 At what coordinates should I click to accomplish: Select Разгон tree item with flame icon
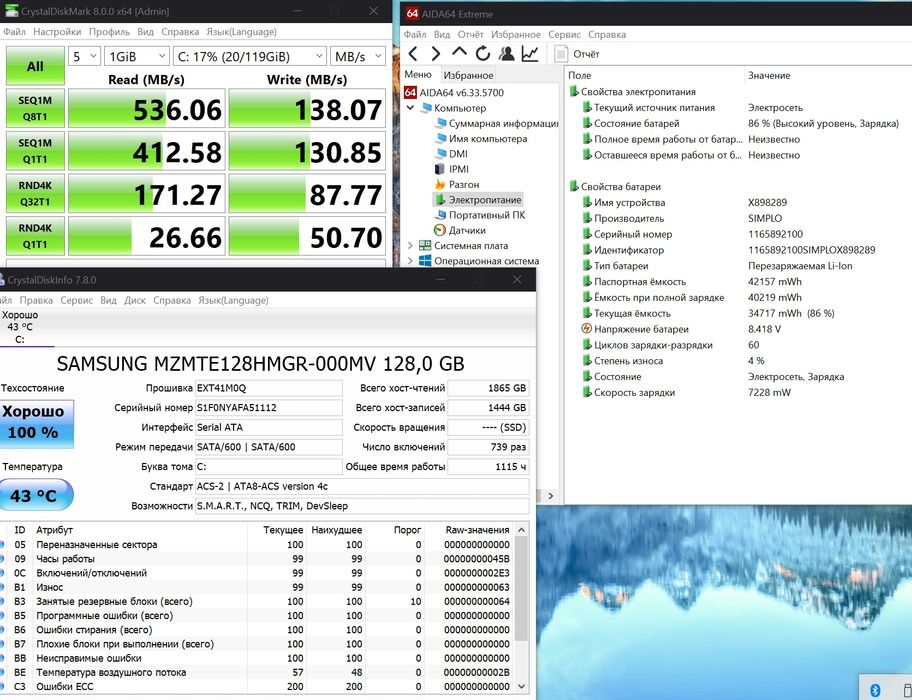[457, 184]
